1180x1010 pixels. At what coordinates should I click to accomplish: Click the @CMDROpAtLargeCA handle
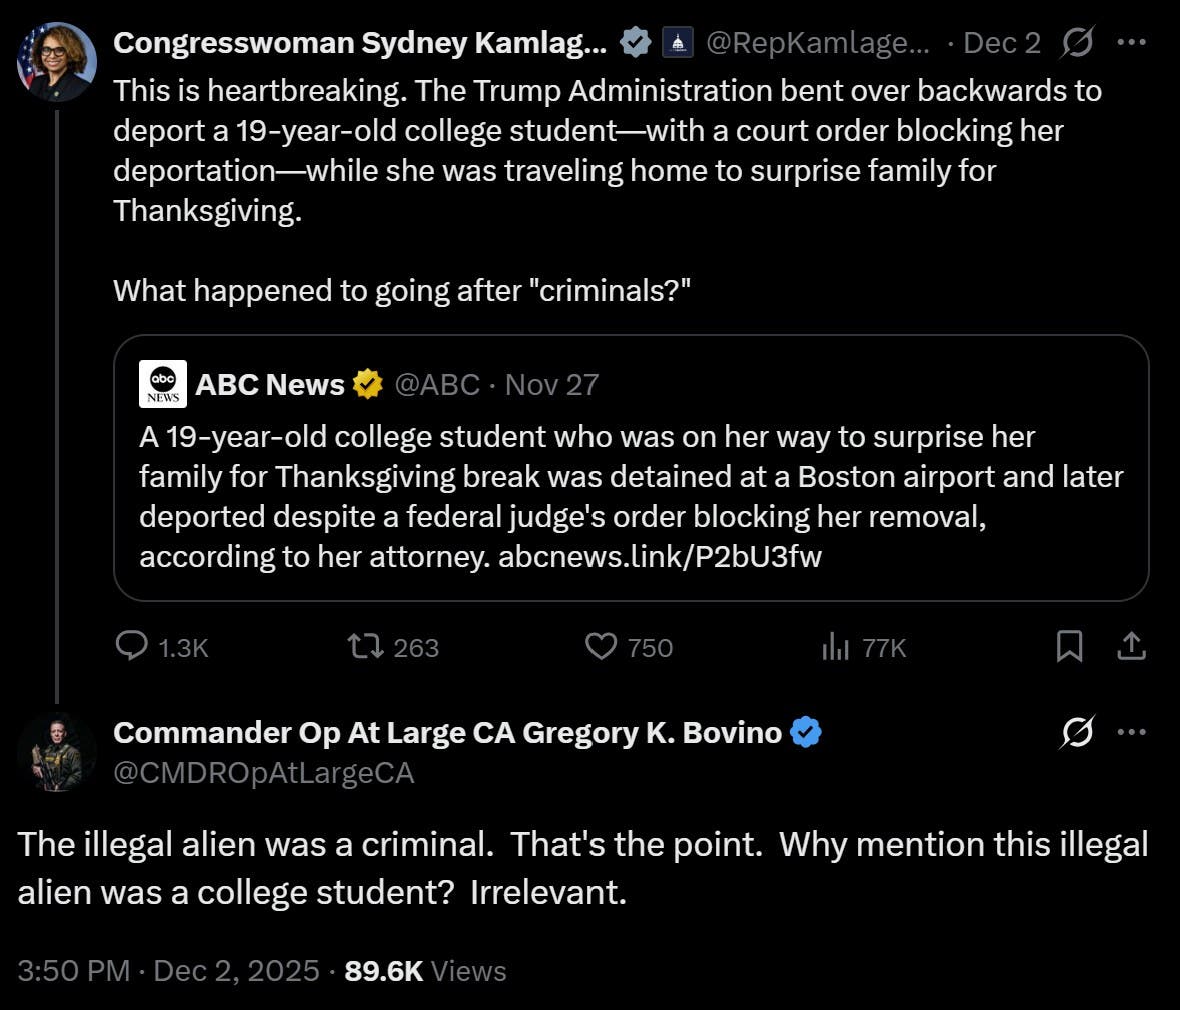click(x=264, y=773)
